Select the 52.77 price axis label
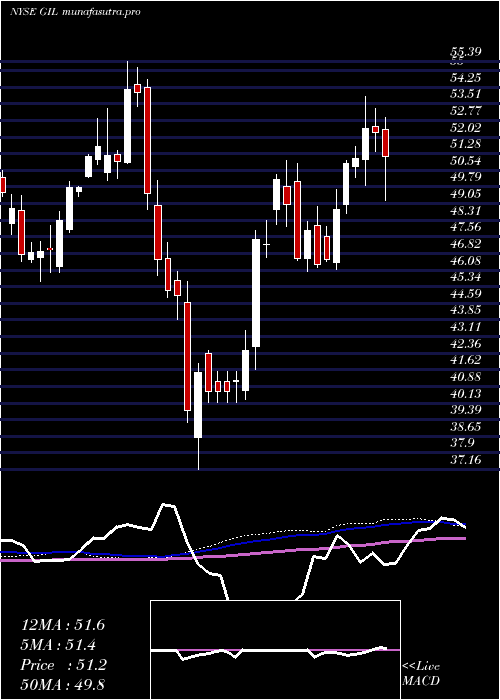 click(x=465, y=111)
